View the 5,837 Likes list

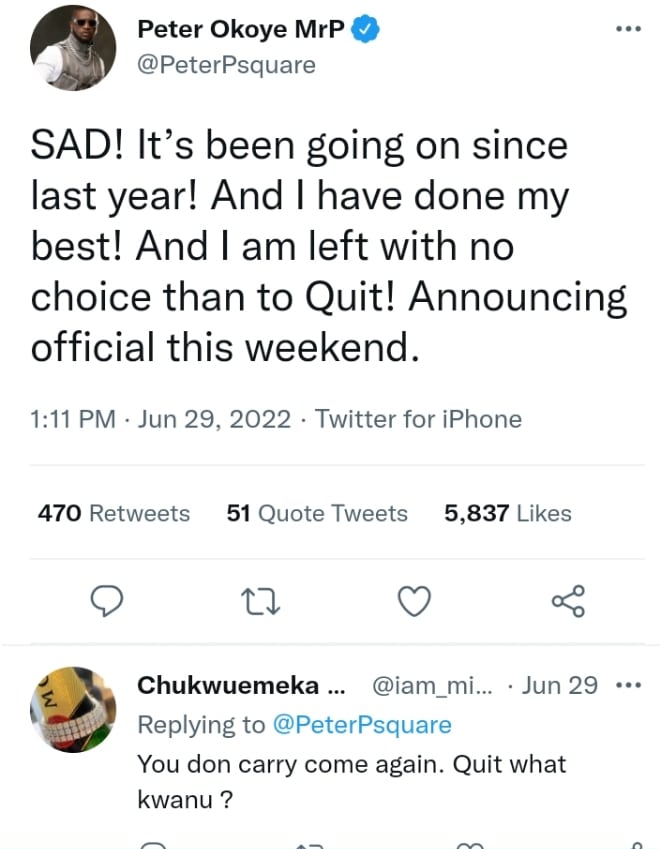pyautogui.click(x=507, y=513)
